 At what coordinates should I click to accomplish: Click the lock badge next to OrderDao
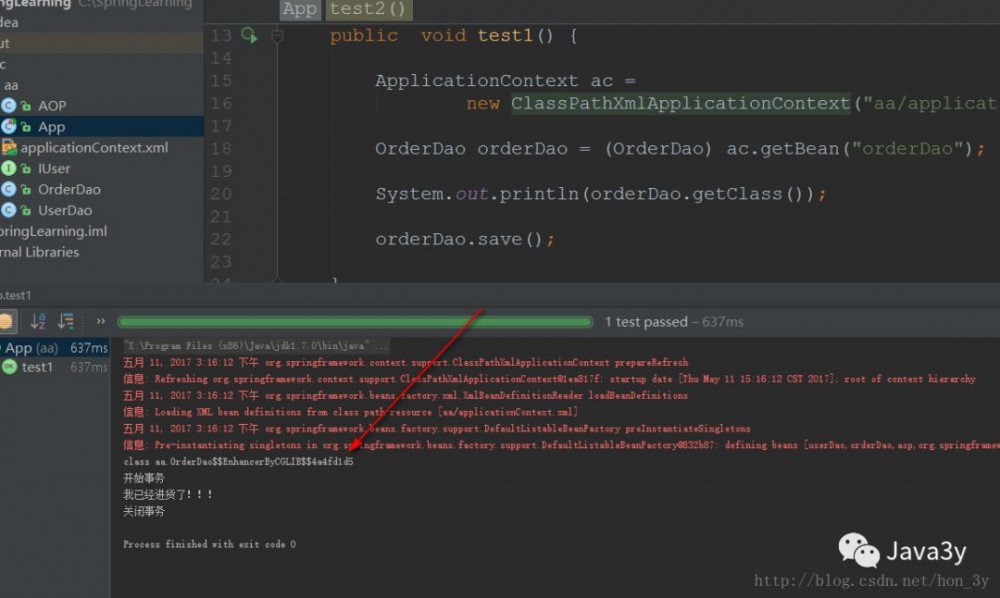[x=26, y=190]
